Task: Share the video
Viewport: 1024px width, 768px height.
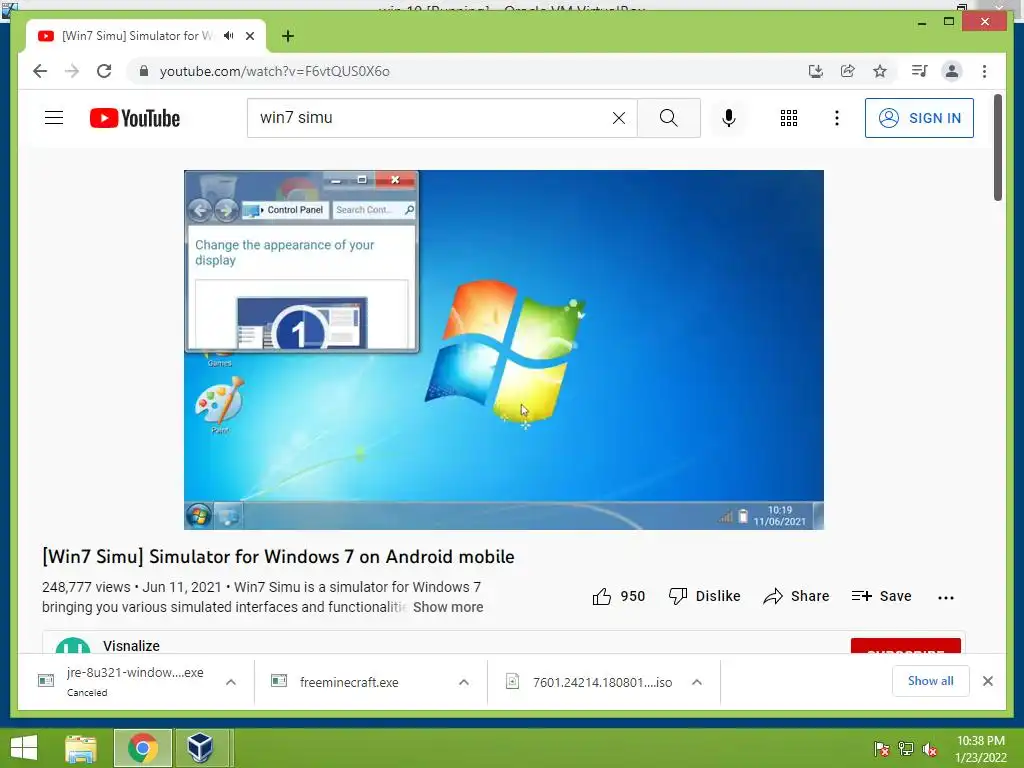Action: click(796, 596)
